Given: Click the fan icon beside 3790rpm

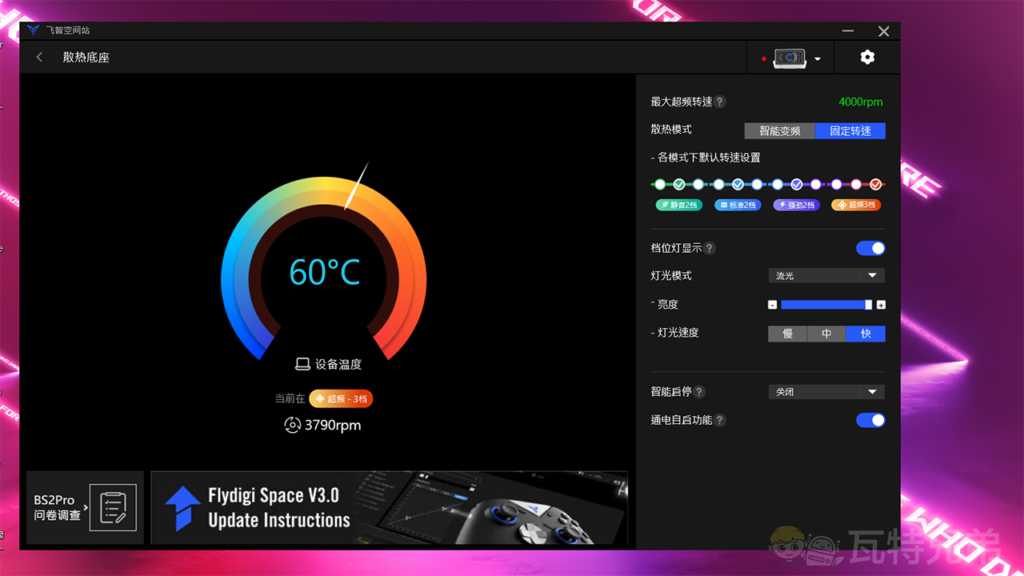Looking at the screenshot, I should (x=292, y=425).
